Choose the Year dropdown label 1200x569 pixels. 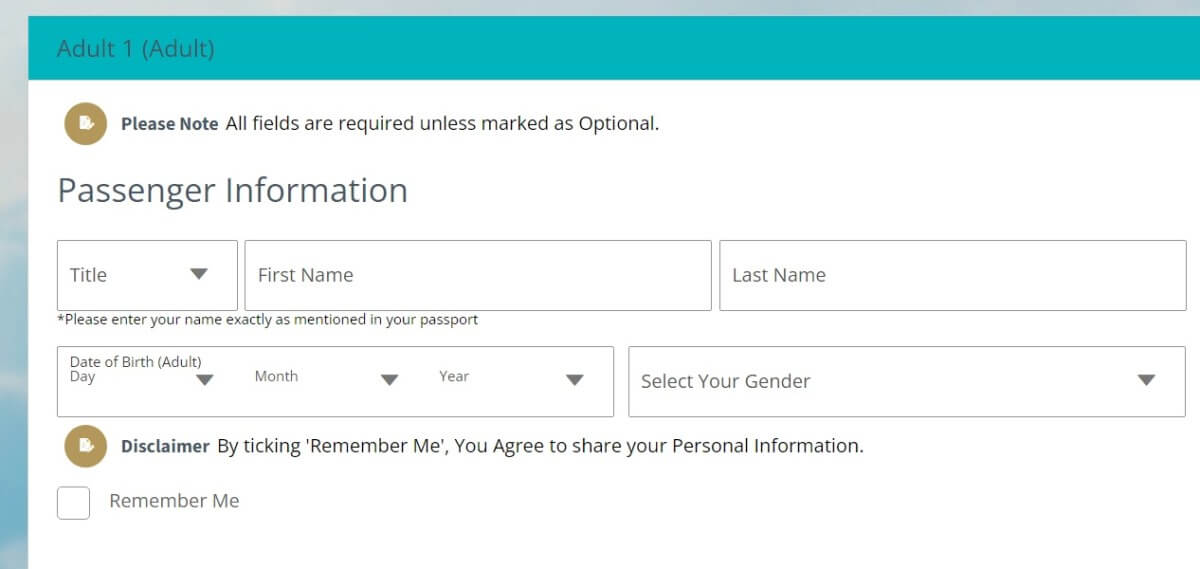[x=454, y=376]
